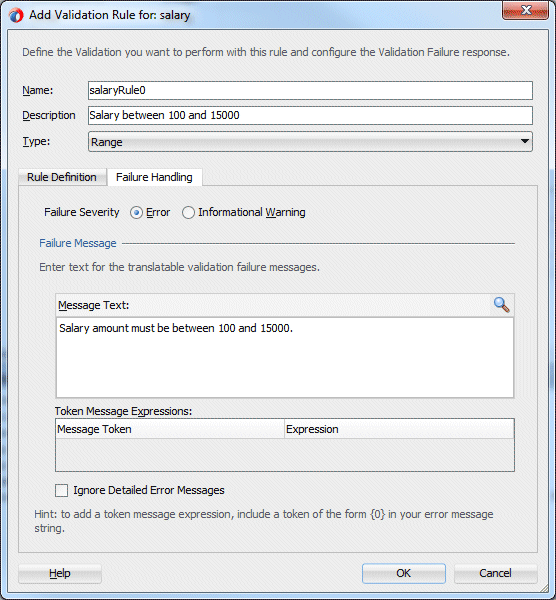556x600 pixels.
Task: Click the Cancel button
Action: pos(496,573)
